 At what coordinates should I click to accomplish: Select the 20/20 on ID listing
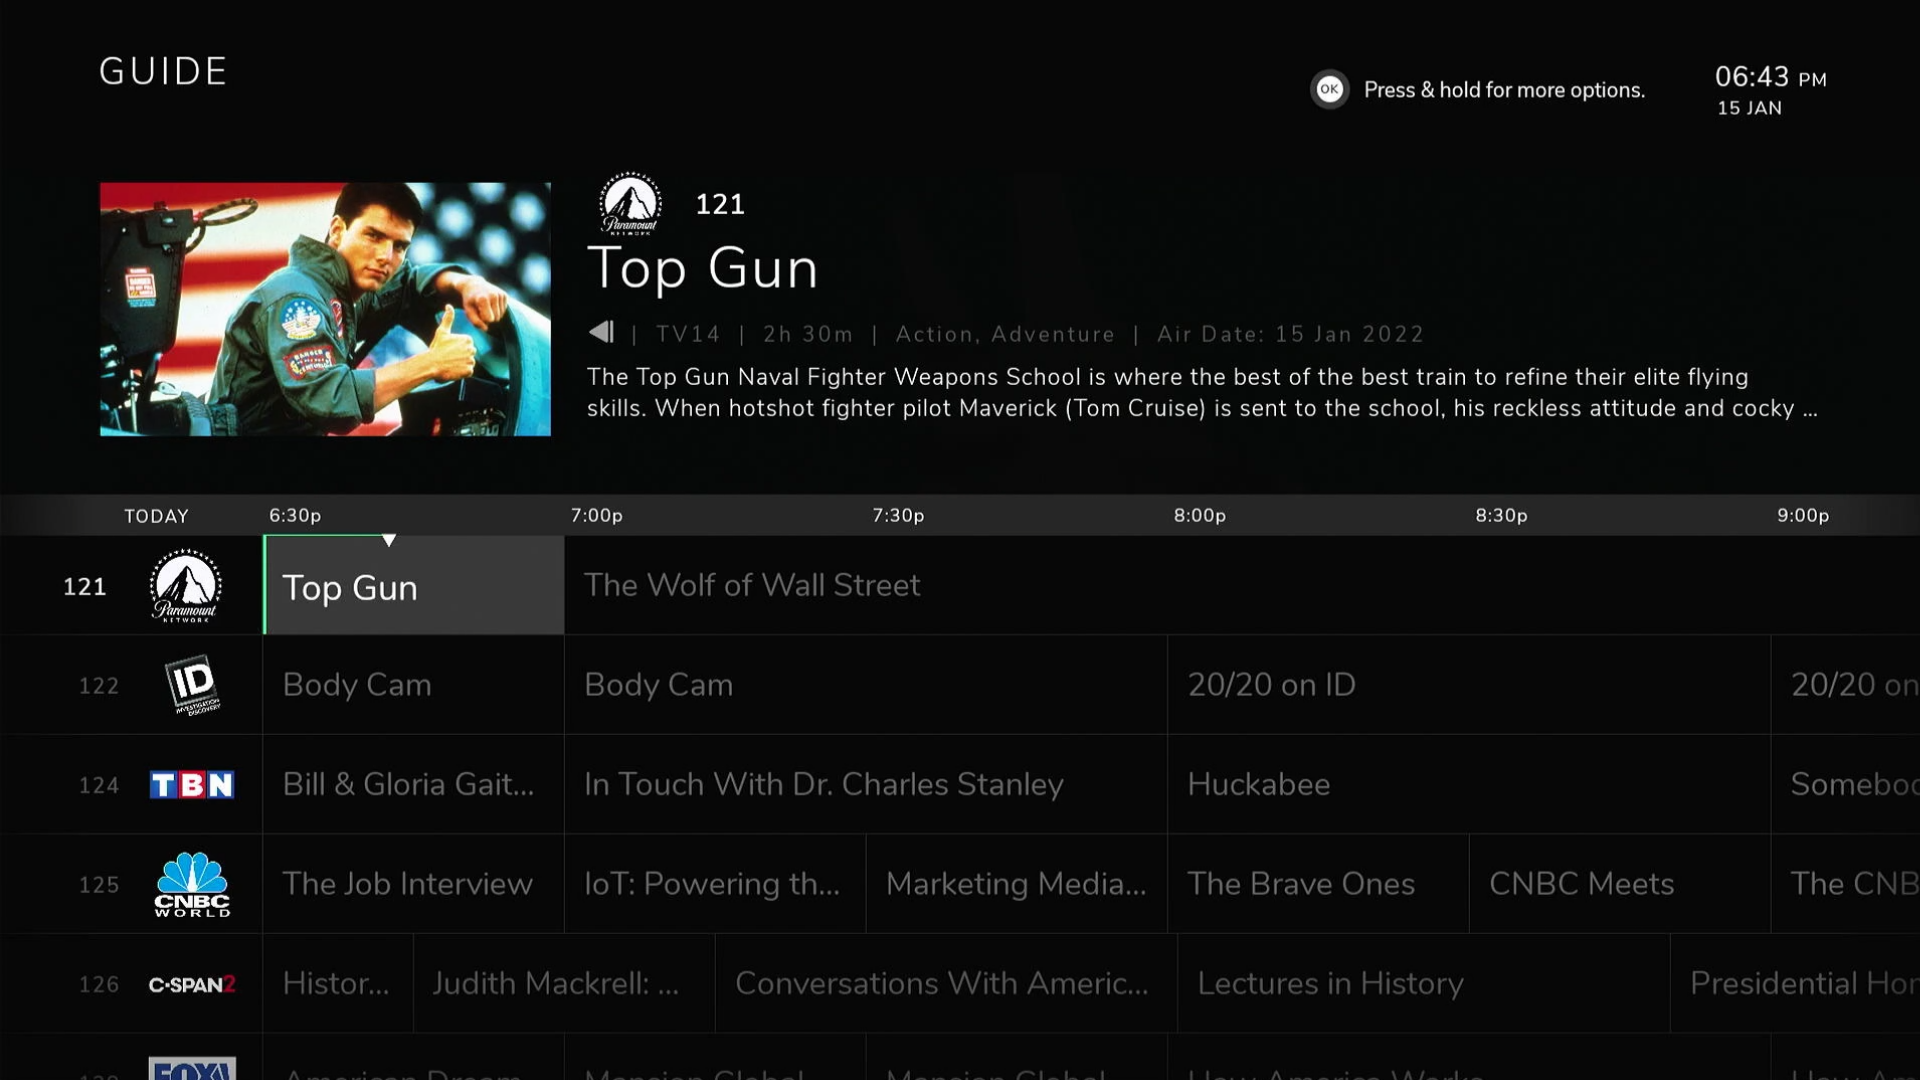1271,684
